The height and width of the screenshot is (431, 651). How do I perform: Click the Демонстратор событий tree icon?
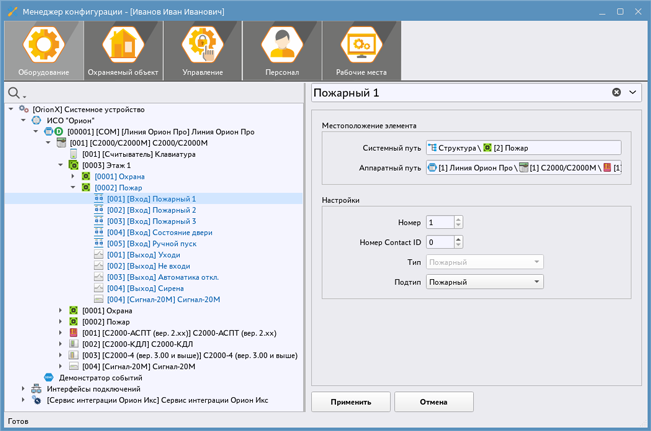(48, 378)
